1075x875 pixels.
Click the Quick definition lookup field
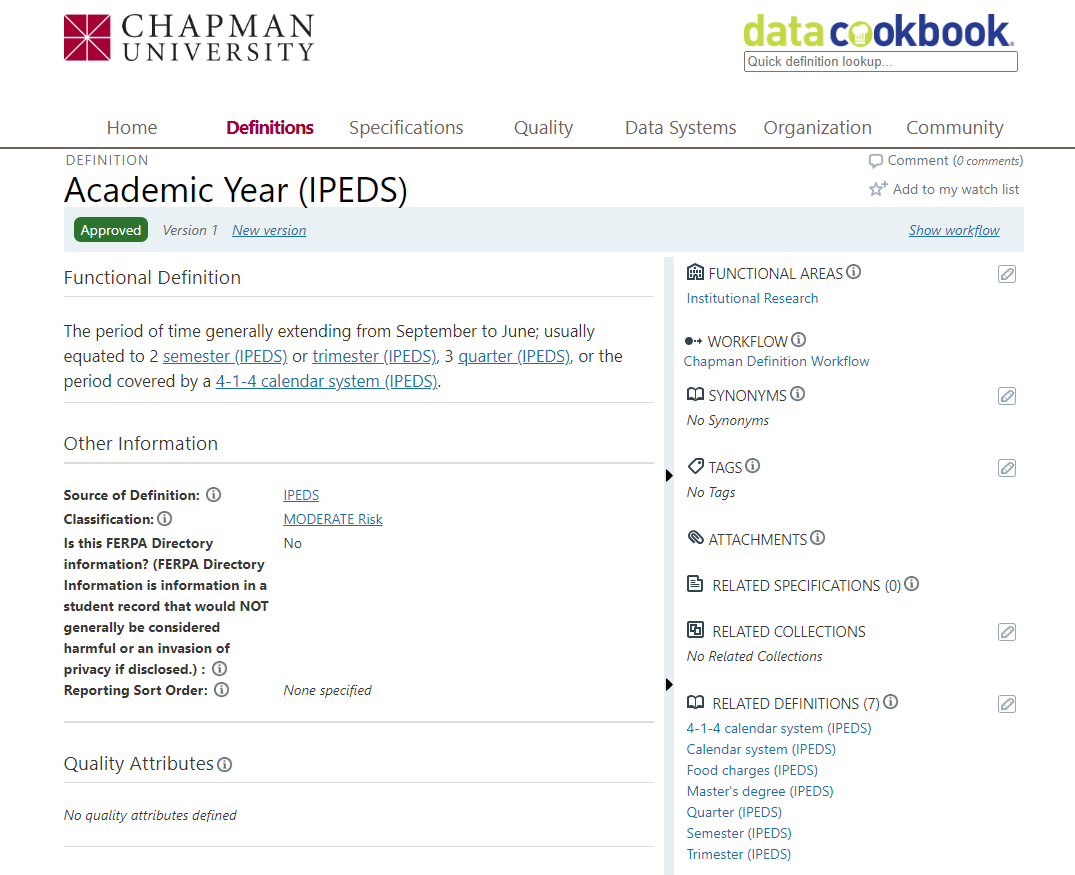(880, 62)
